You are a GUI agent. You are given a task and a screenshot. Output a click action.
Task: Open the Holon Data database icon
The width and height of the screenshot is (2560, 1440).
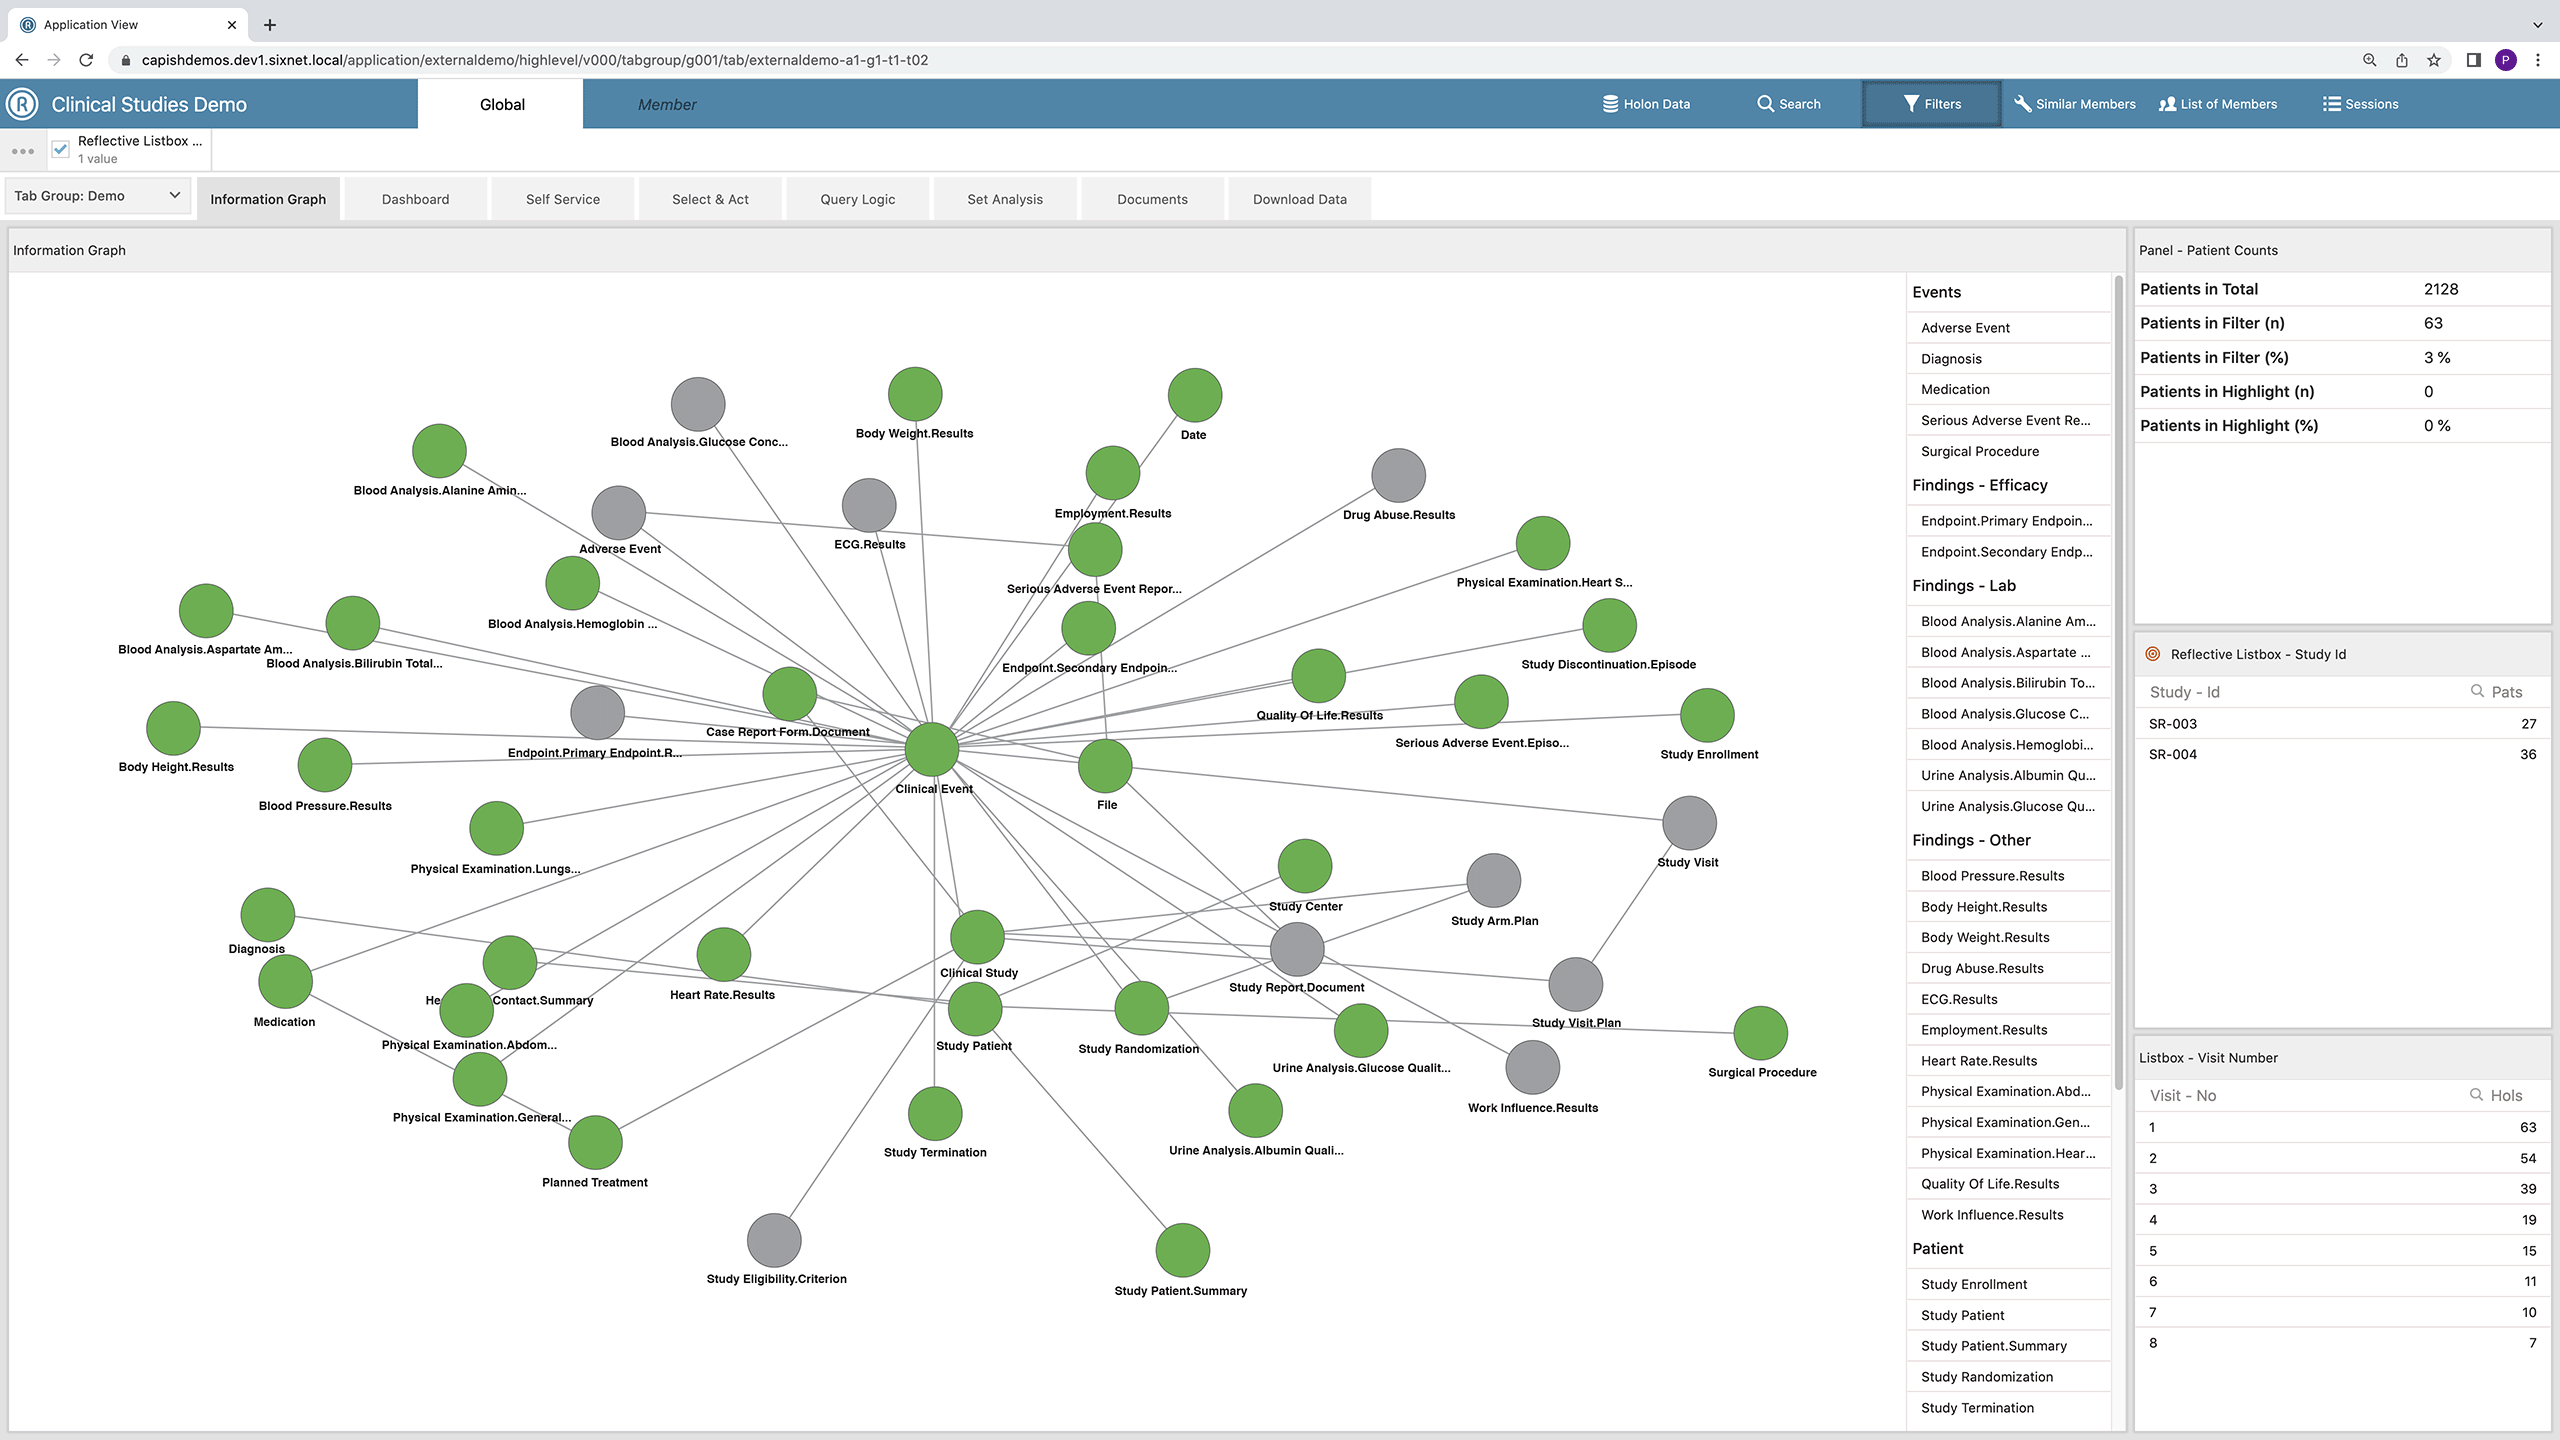click(x=1610, y=104)
